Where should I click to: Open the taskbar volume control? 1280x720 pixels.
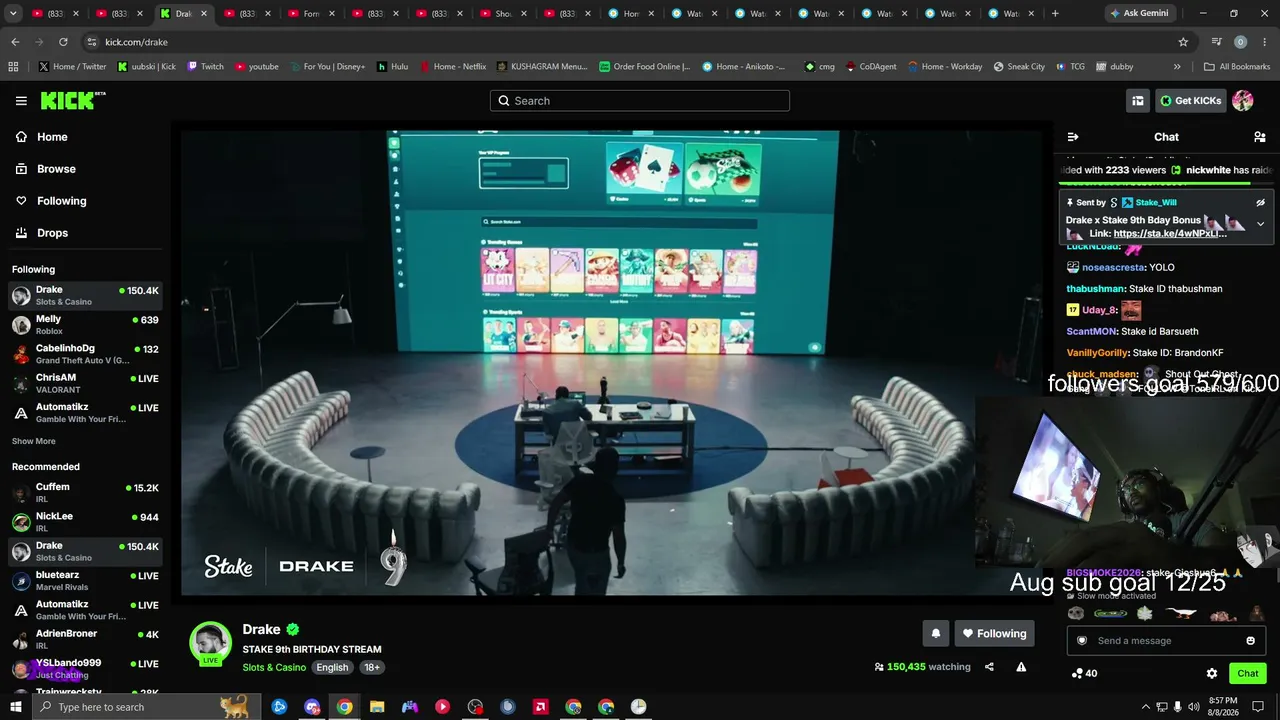(x=1194, y=707)
